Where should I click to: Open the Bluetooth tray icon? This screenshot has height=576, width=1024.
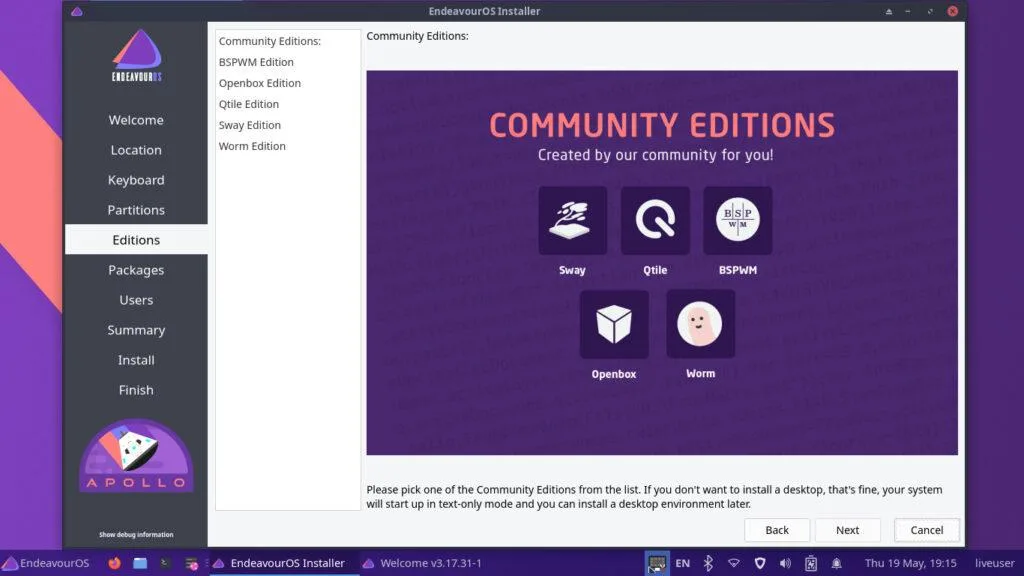pyautogui.click(x=708, y=562)
